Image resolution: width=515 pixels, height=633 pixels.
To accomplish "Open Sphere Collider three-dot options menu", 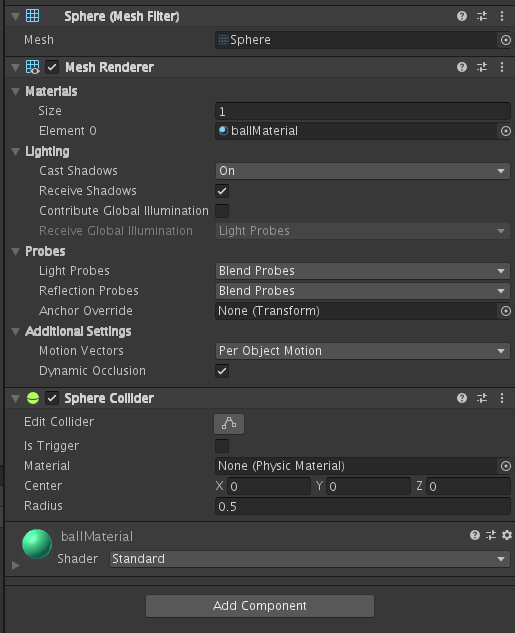I will [502, 398].
